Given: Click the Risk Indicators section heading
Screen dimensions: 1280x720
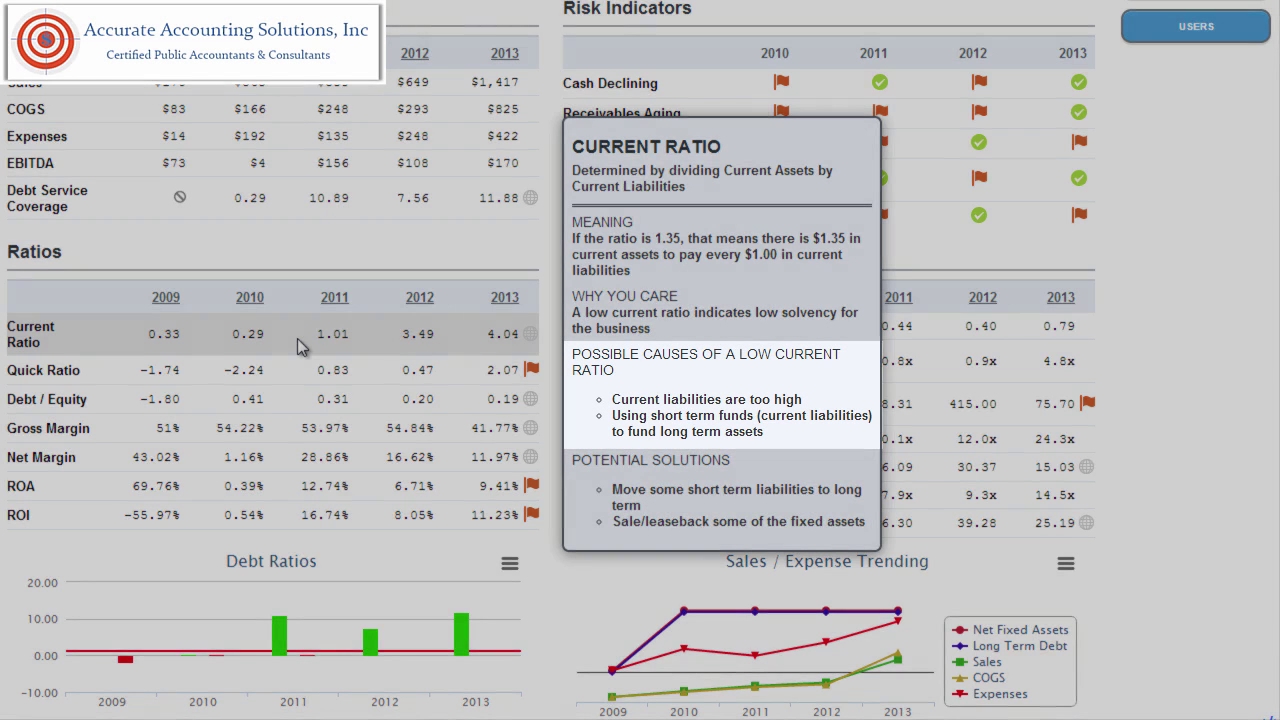Looking at the screenshot, I should (x=627, y=9).
